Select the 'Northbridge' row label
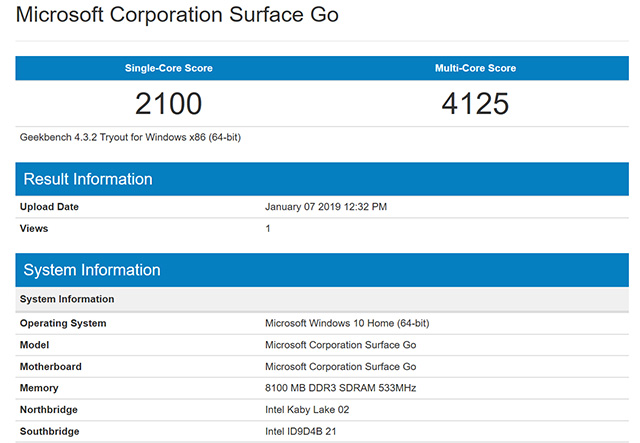Image resolution: width=640 pixels, height=443 pixels. pos(49,410)
